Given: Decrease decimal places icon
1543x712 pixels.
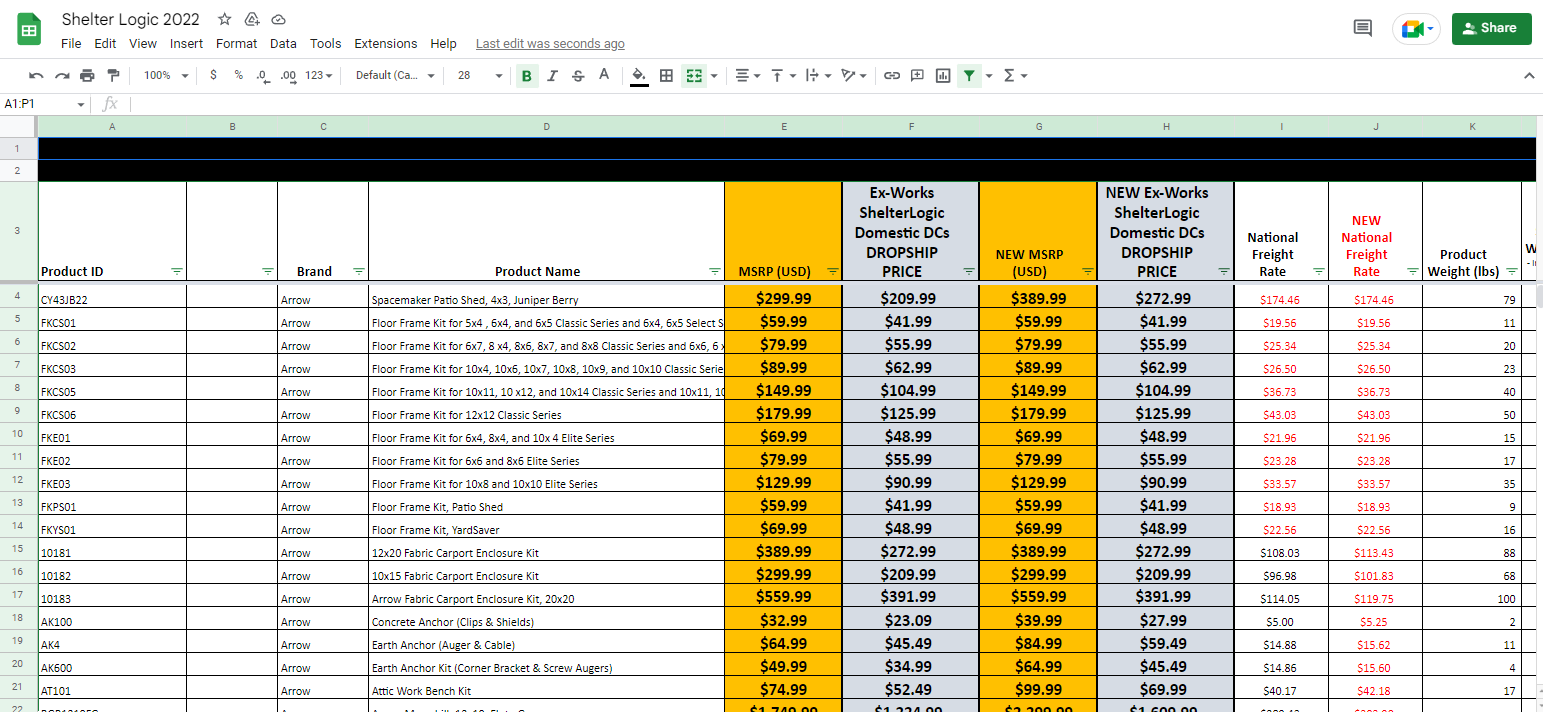Looking at the screenshot, I should 262,75.
